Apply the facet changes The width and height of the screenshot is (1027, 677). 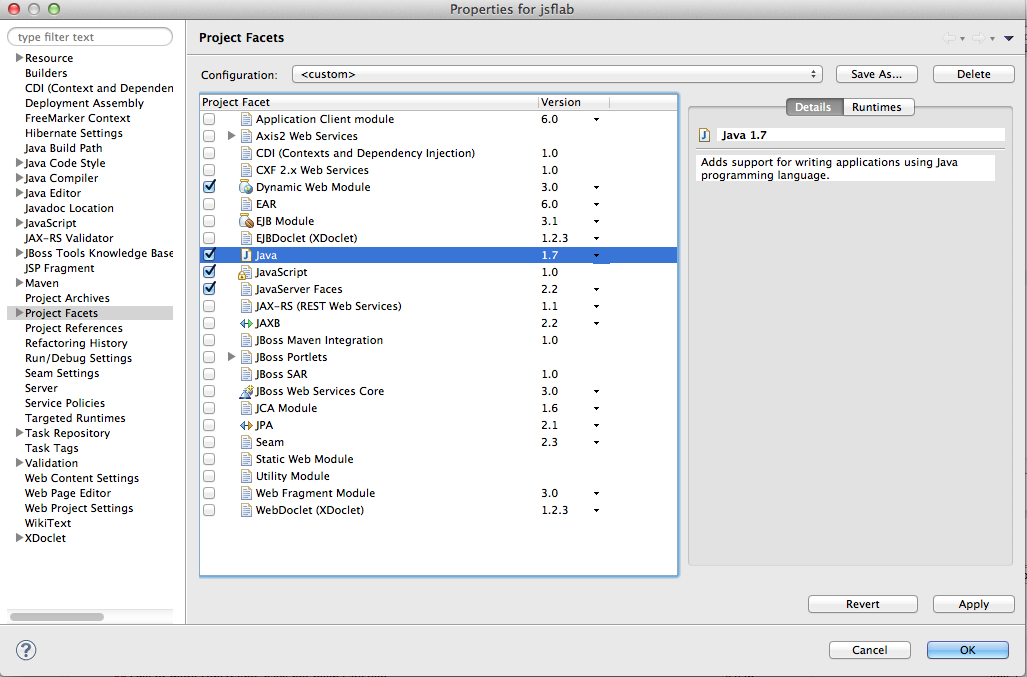(x=973, y=604)
